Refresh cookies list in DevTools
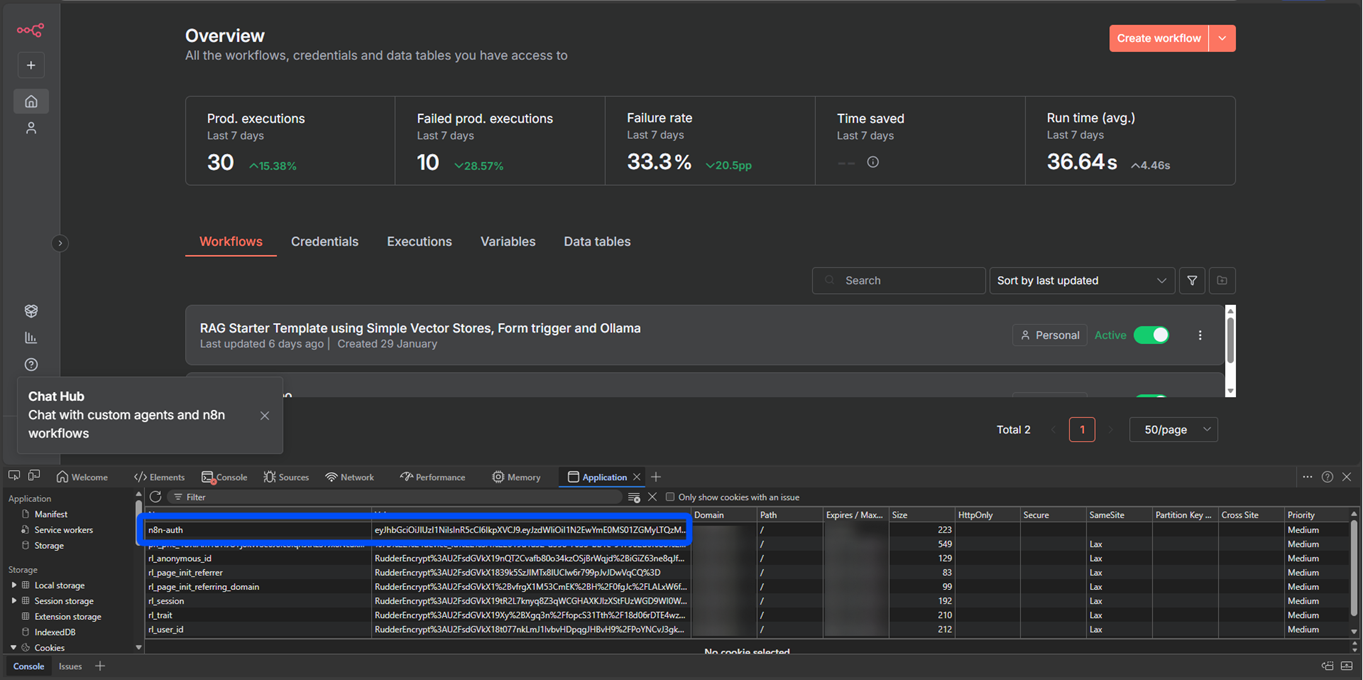 coord(155,497)
